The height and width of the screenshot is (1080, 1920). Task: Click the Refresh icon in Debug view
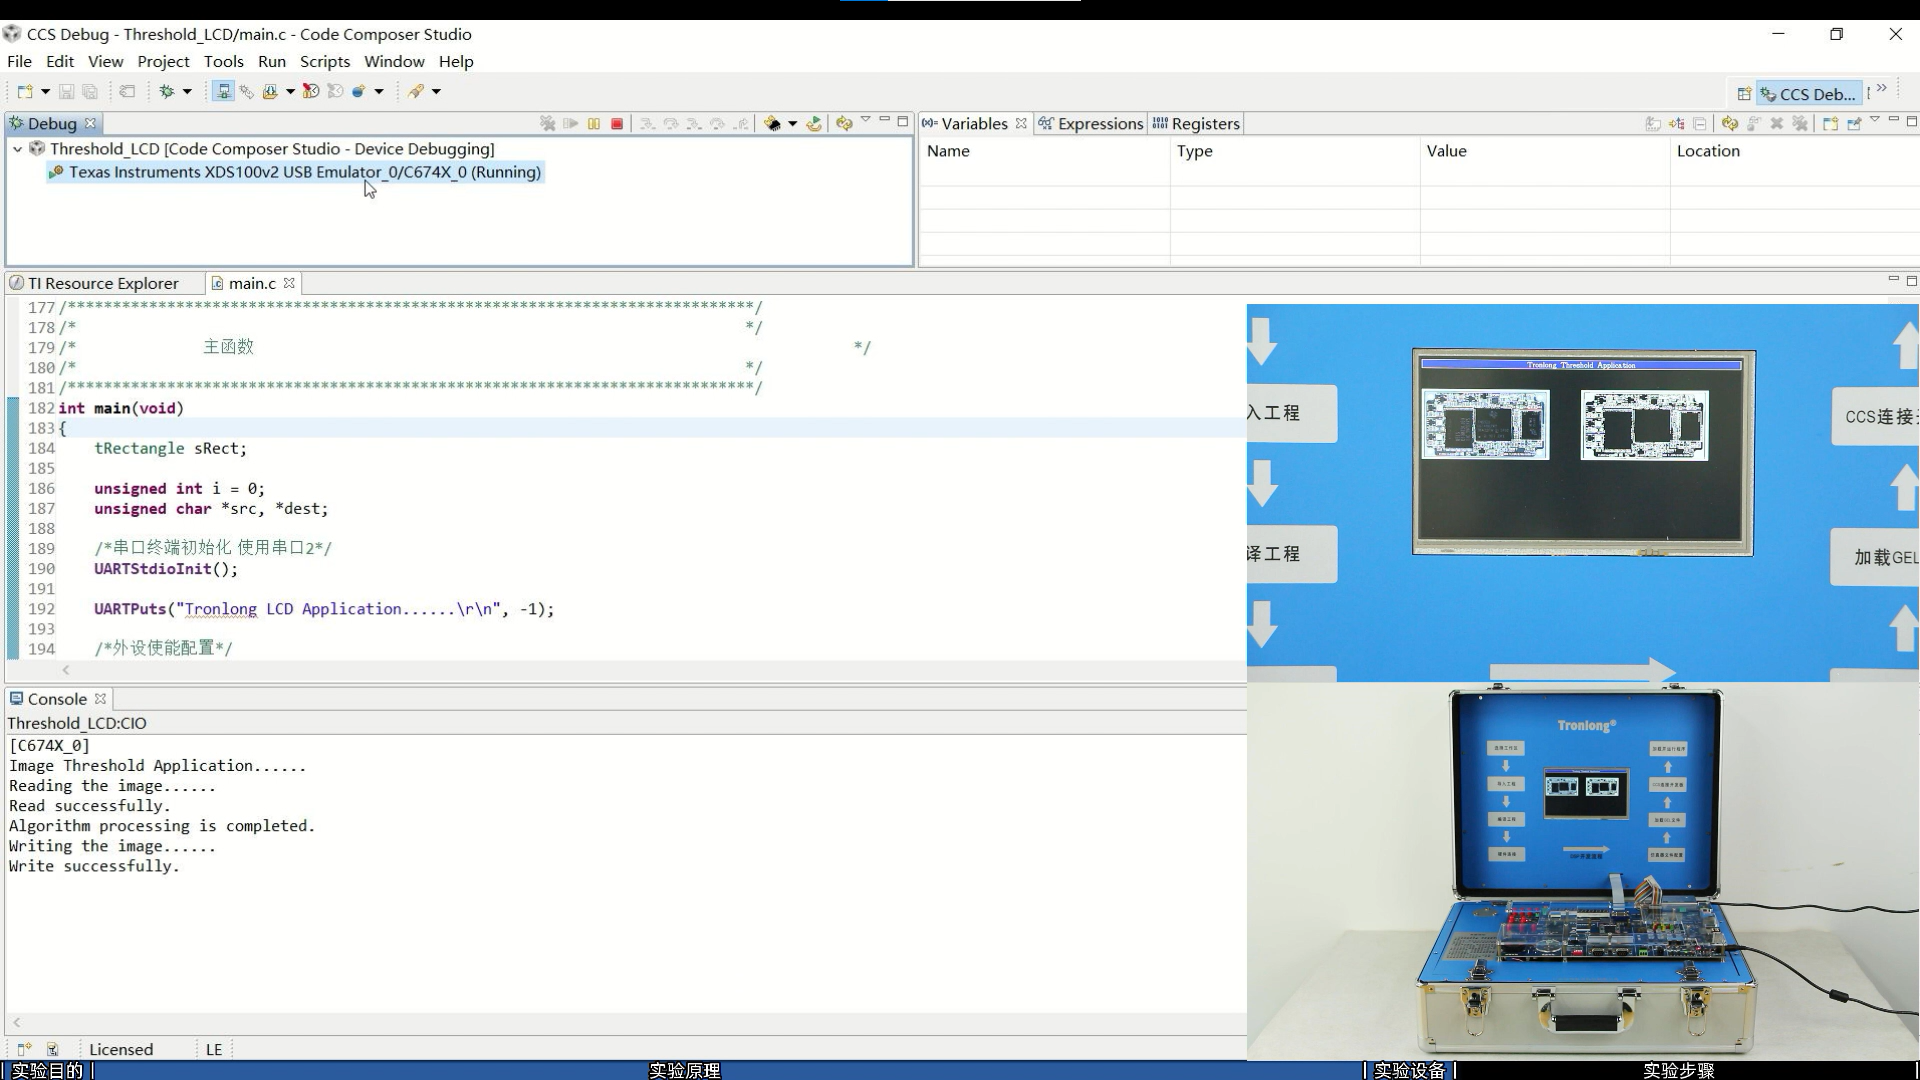point(844,123)
